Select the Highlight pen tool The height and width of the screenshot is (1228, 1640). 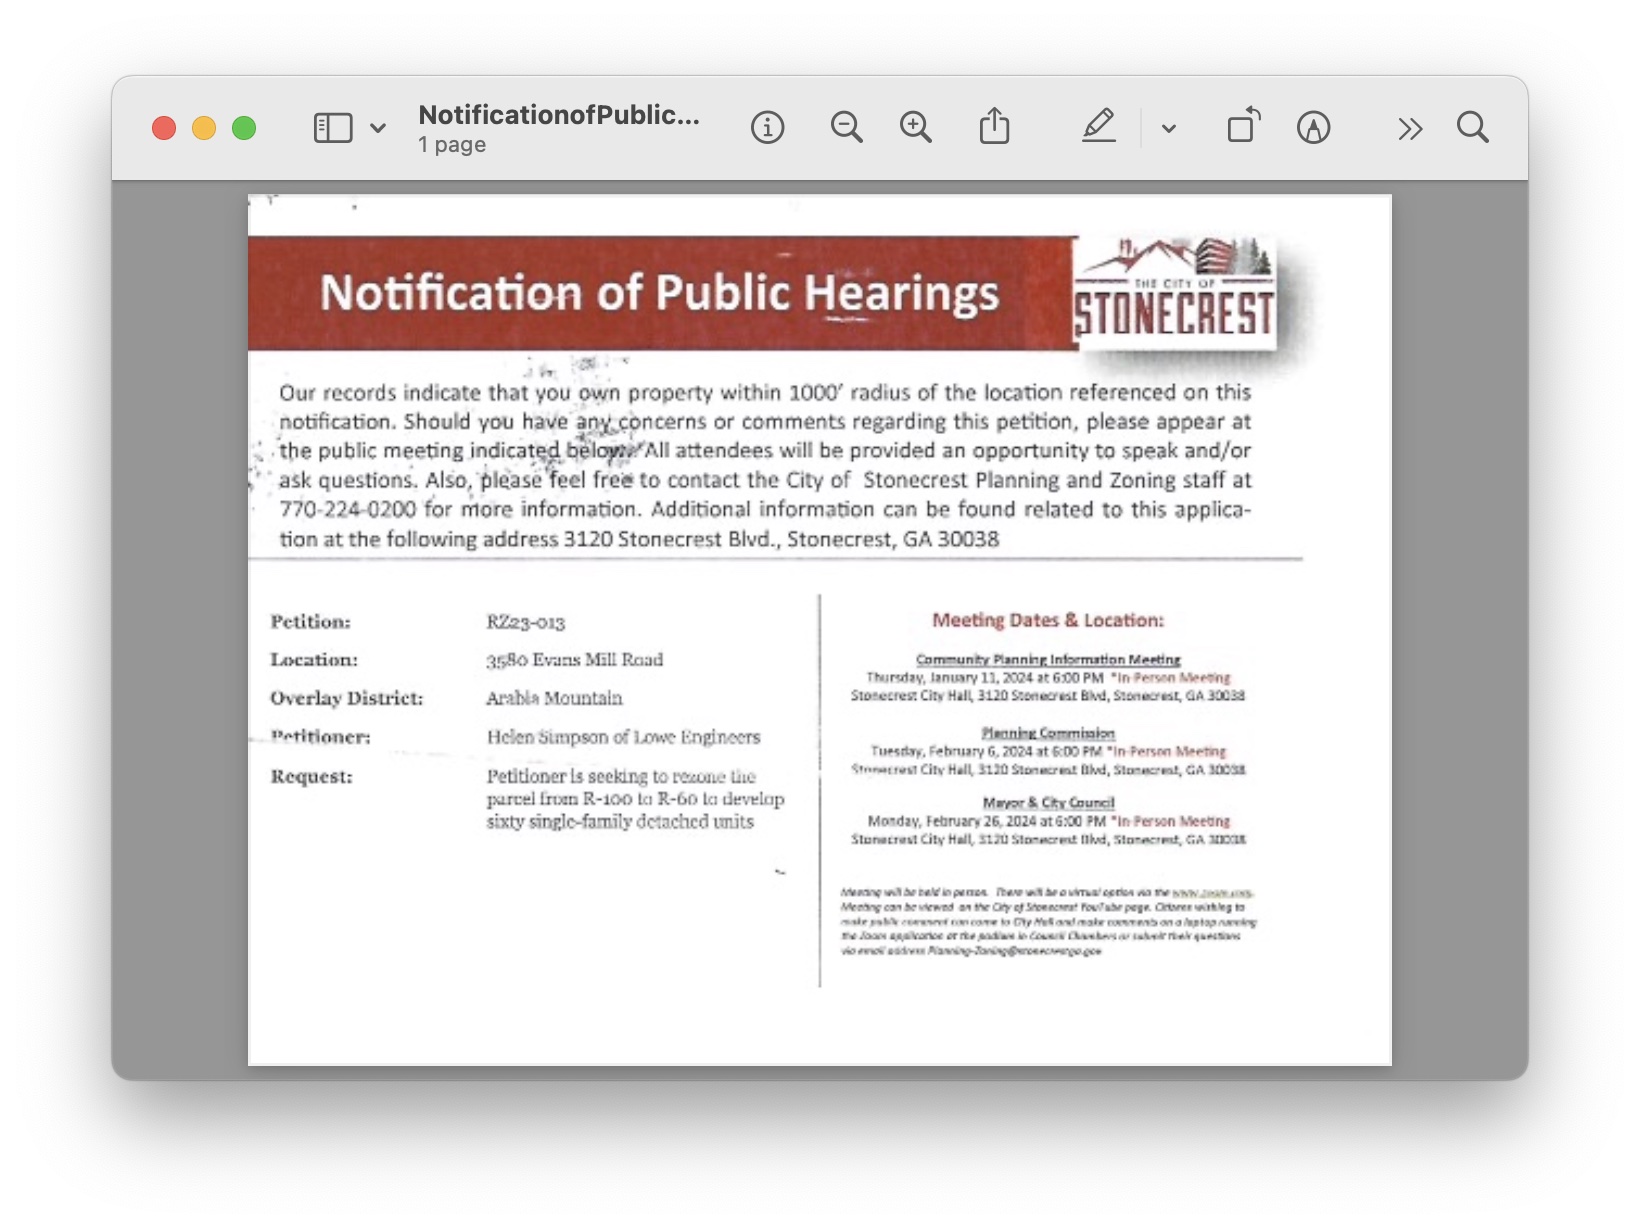(1098, 128)
